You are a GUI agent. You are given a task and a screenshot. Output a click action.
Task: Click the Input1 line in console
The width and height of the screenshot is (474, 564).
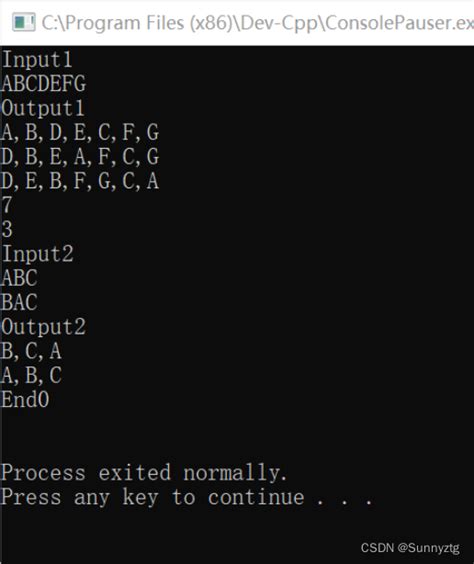[x=37, y=59]
